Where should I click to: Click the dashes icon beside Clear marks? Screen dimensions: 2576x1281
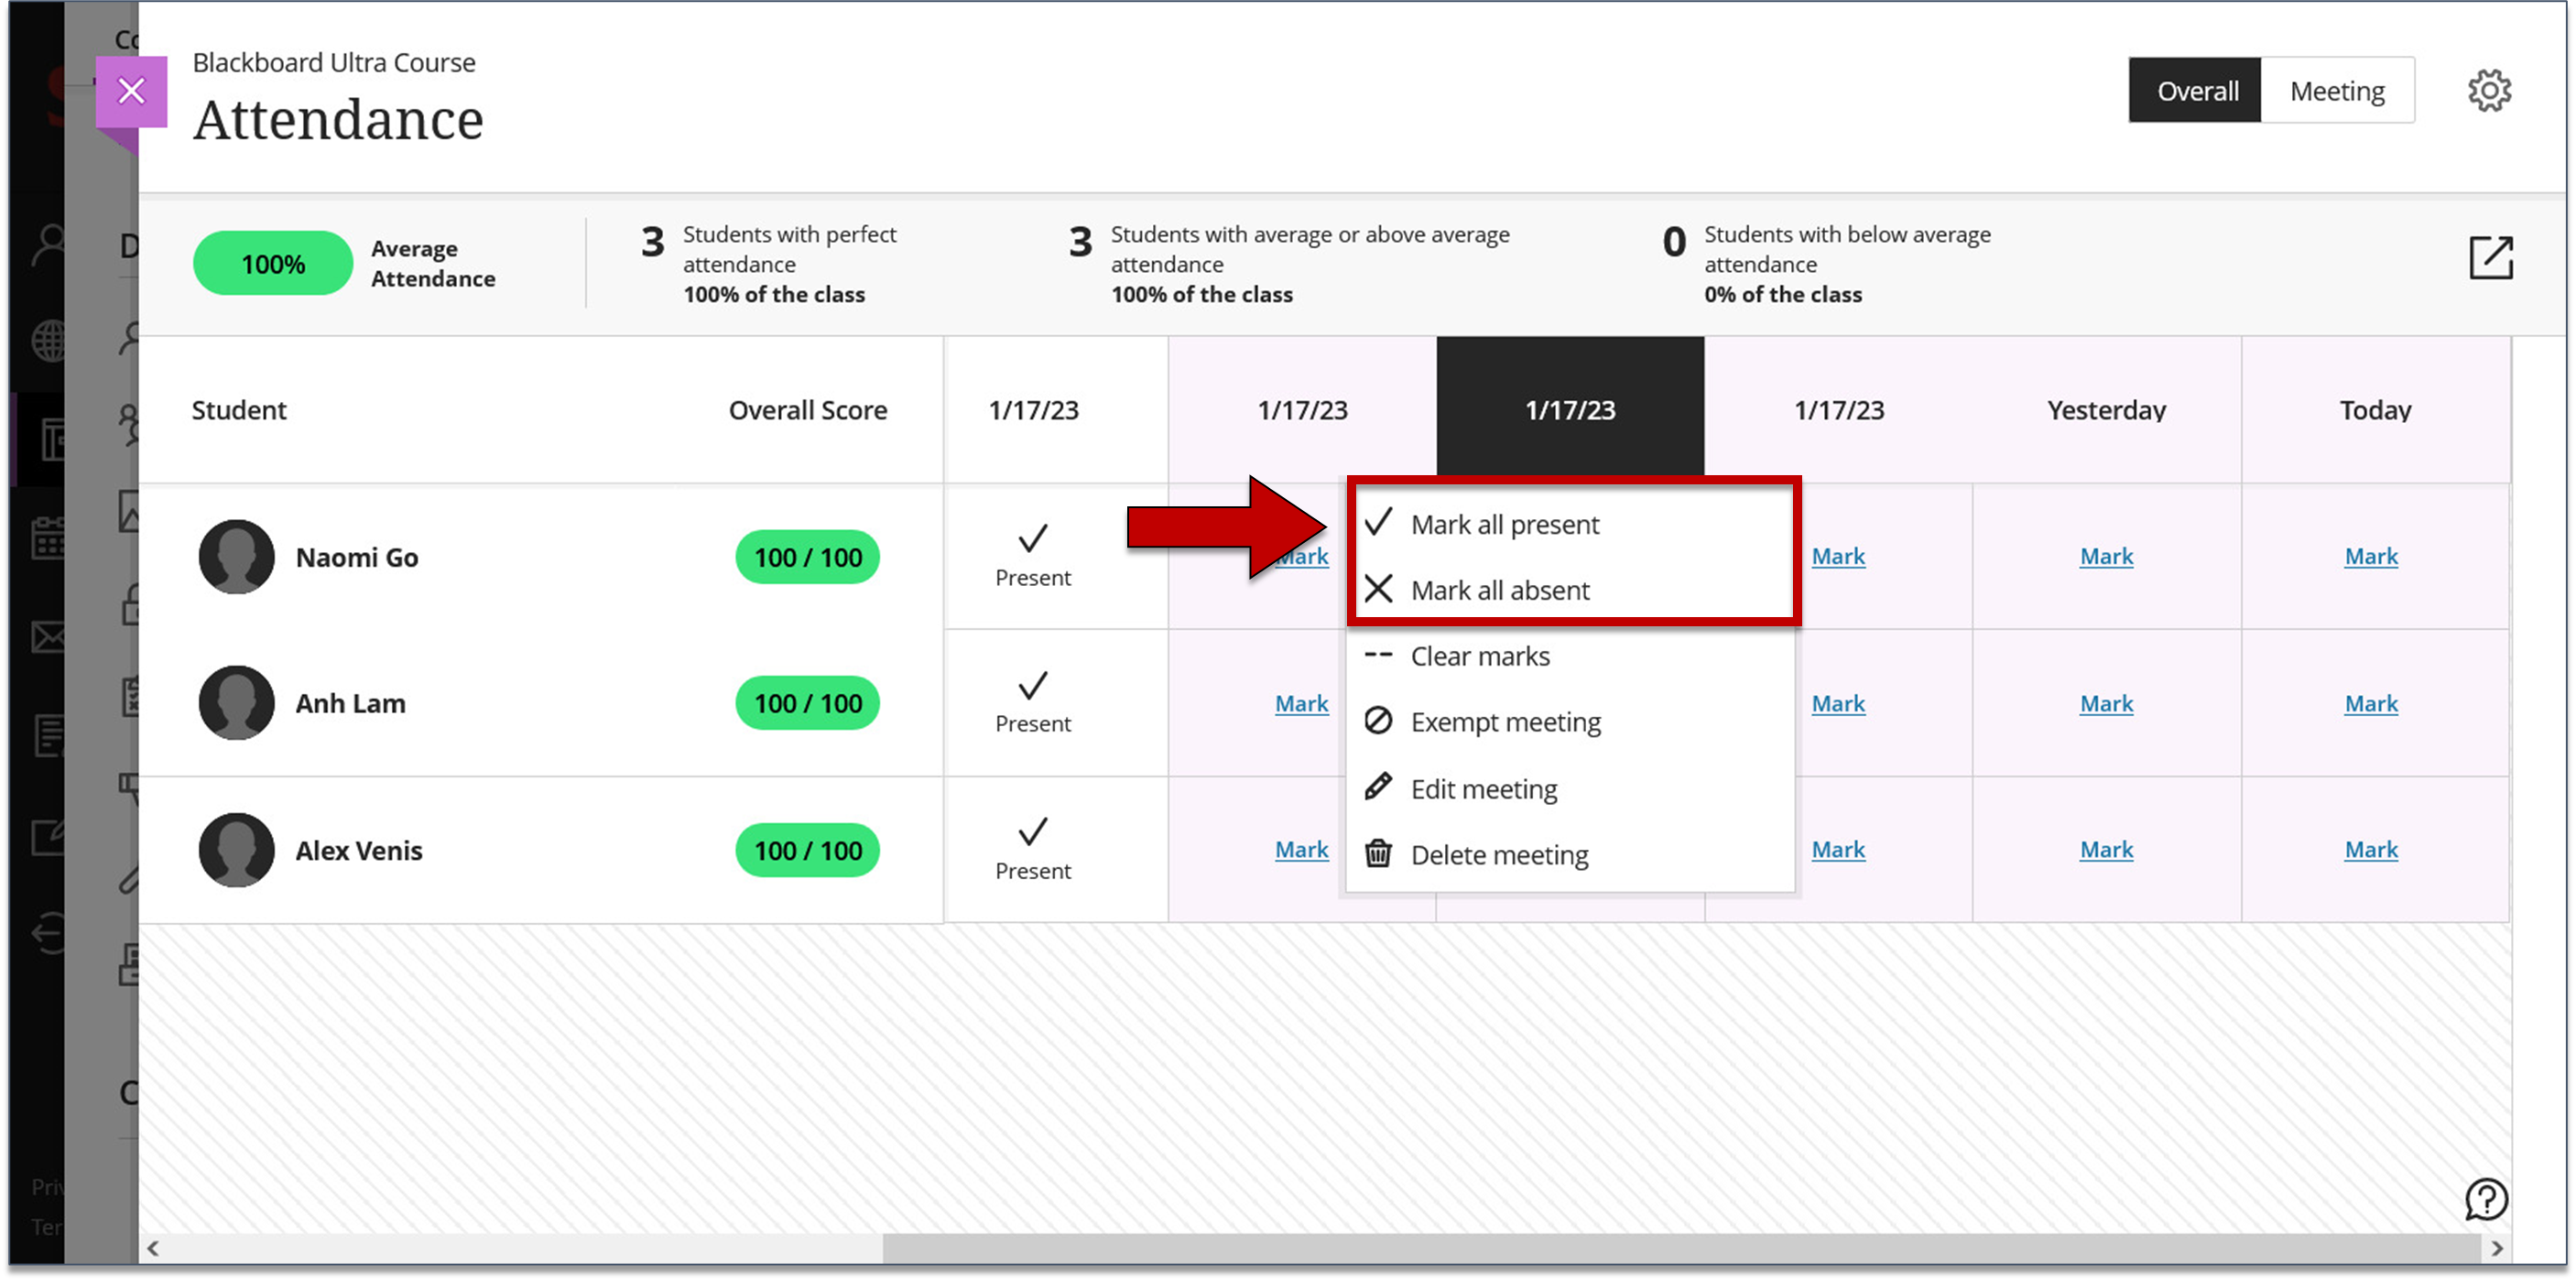click(x=1378, y=655)
